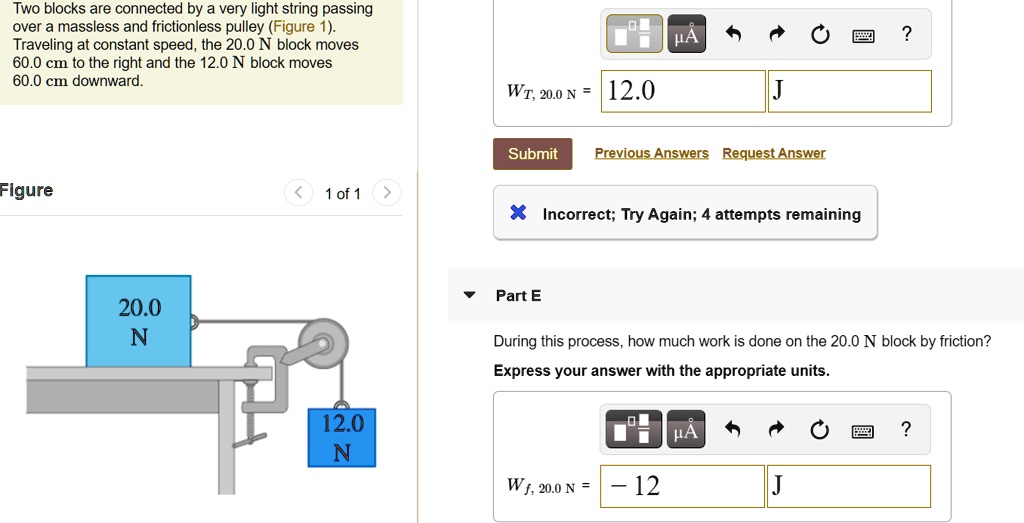Image resolution: width=1024 pixels, height=523 pixels.
Task: Redo edit in upper answer toolbar
Action: [776, 35]
